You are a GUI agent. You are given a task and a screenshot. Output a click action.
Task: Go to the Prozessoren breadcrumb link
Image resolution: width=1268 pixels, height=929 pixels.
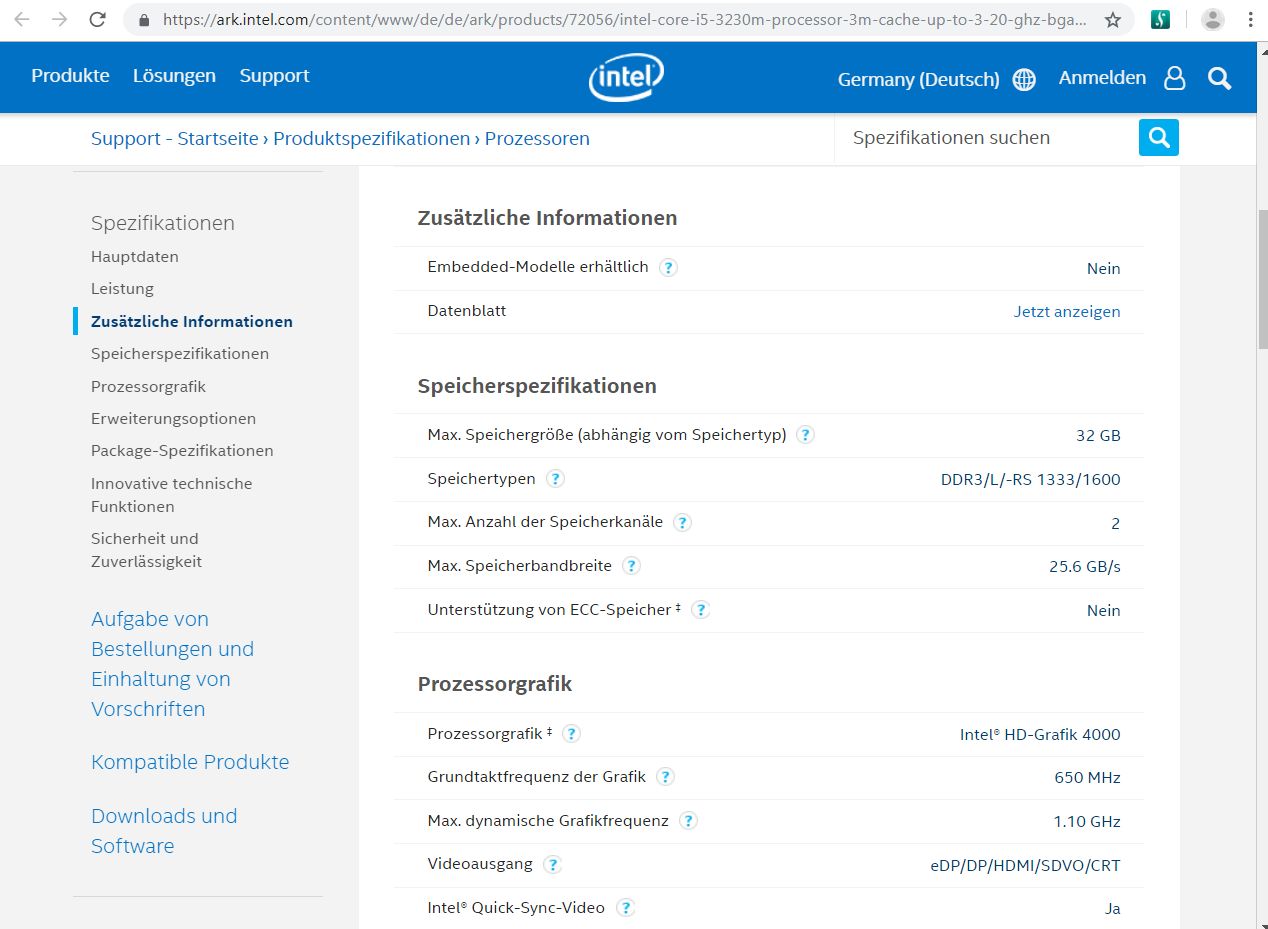(537, 139)
